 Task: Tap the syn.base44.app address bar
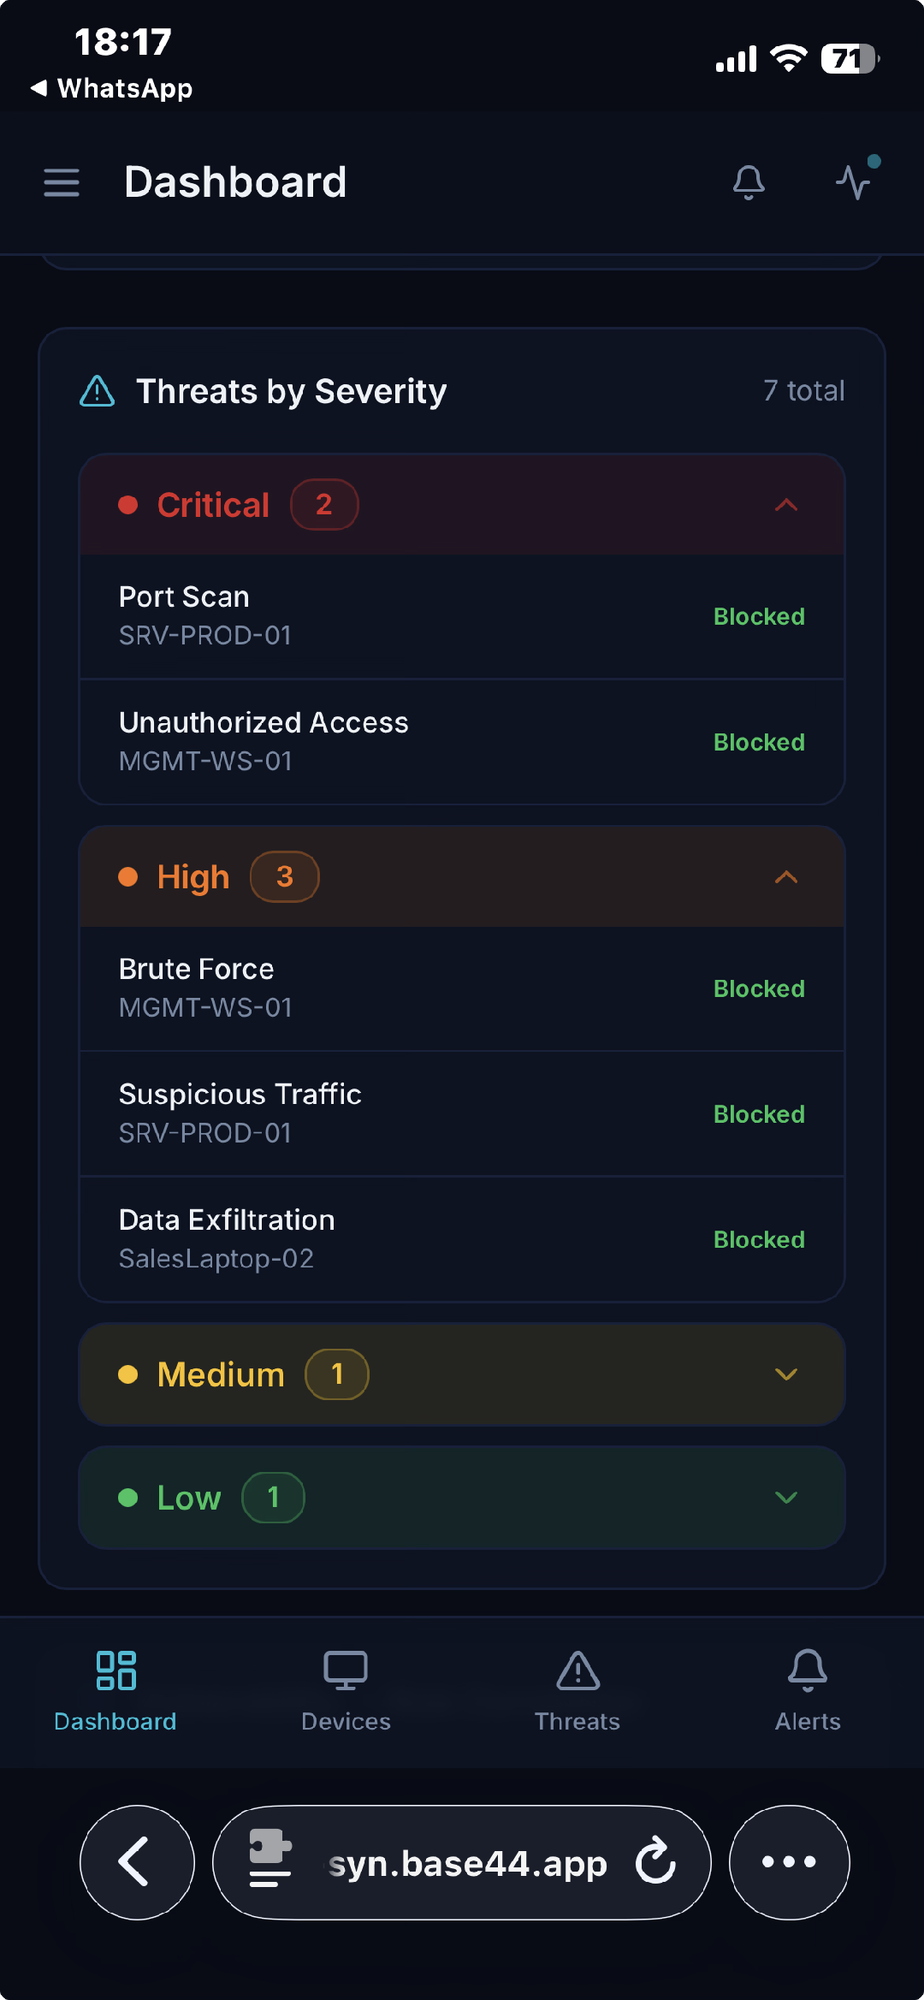tap(467, 1864)
